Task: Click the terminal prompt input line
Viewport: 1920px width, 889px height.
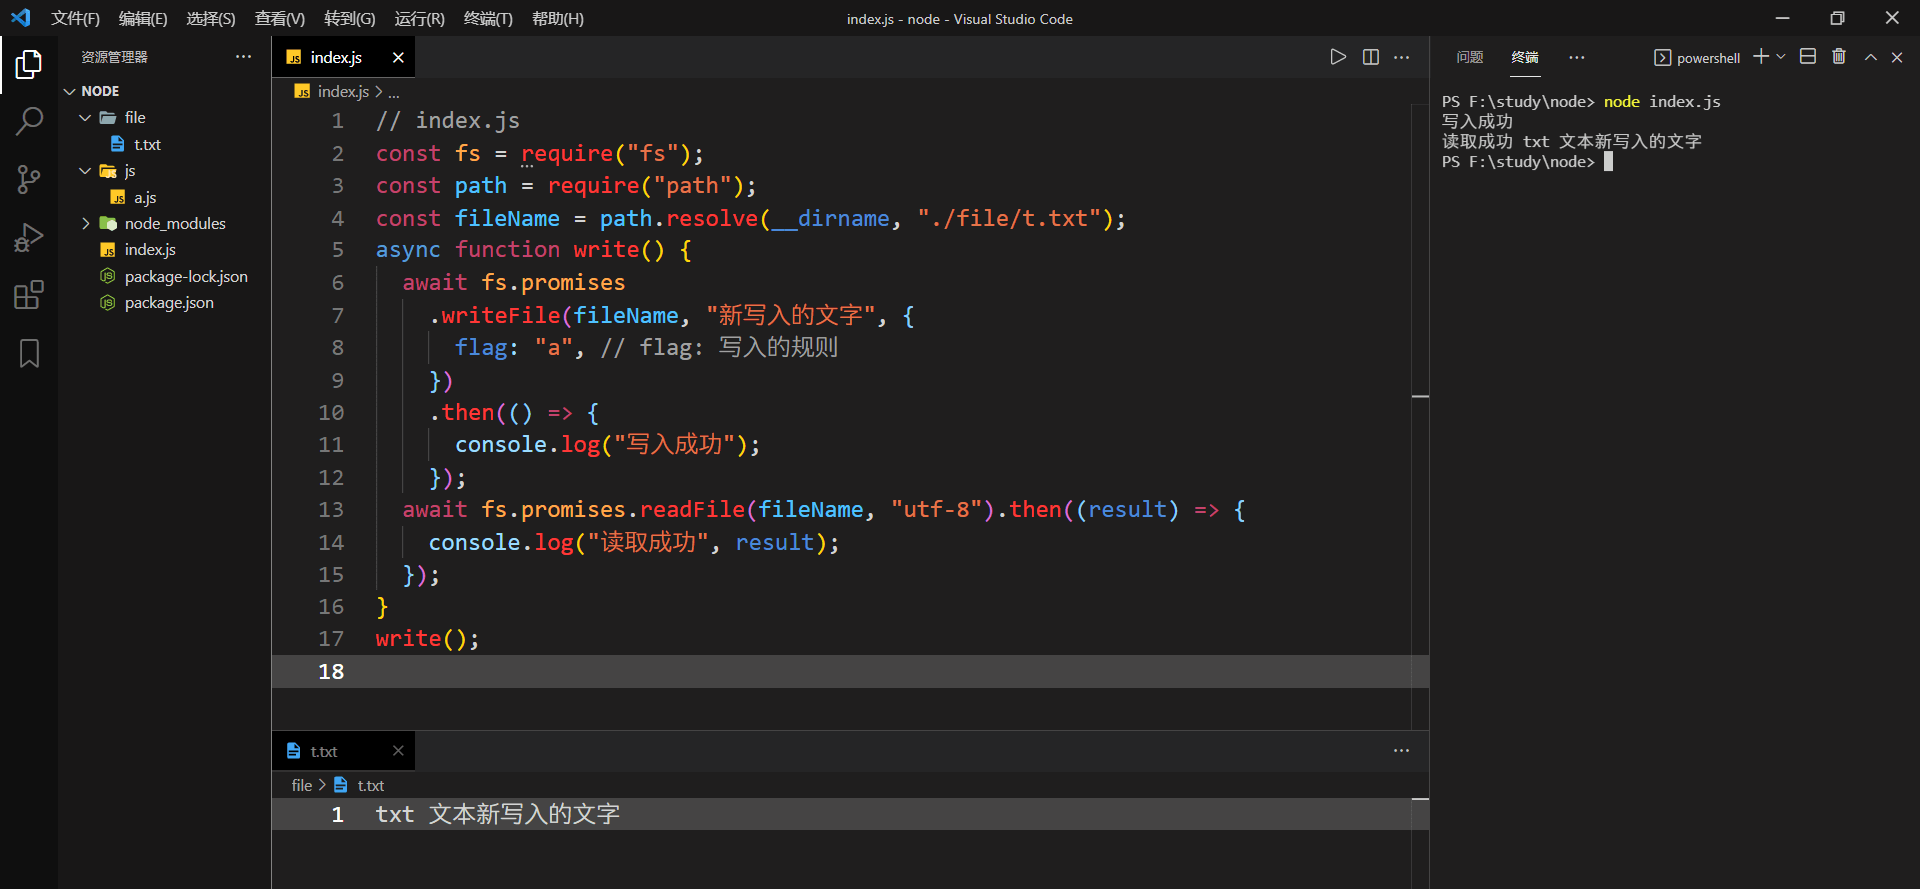Action: tap(1527, 162)
